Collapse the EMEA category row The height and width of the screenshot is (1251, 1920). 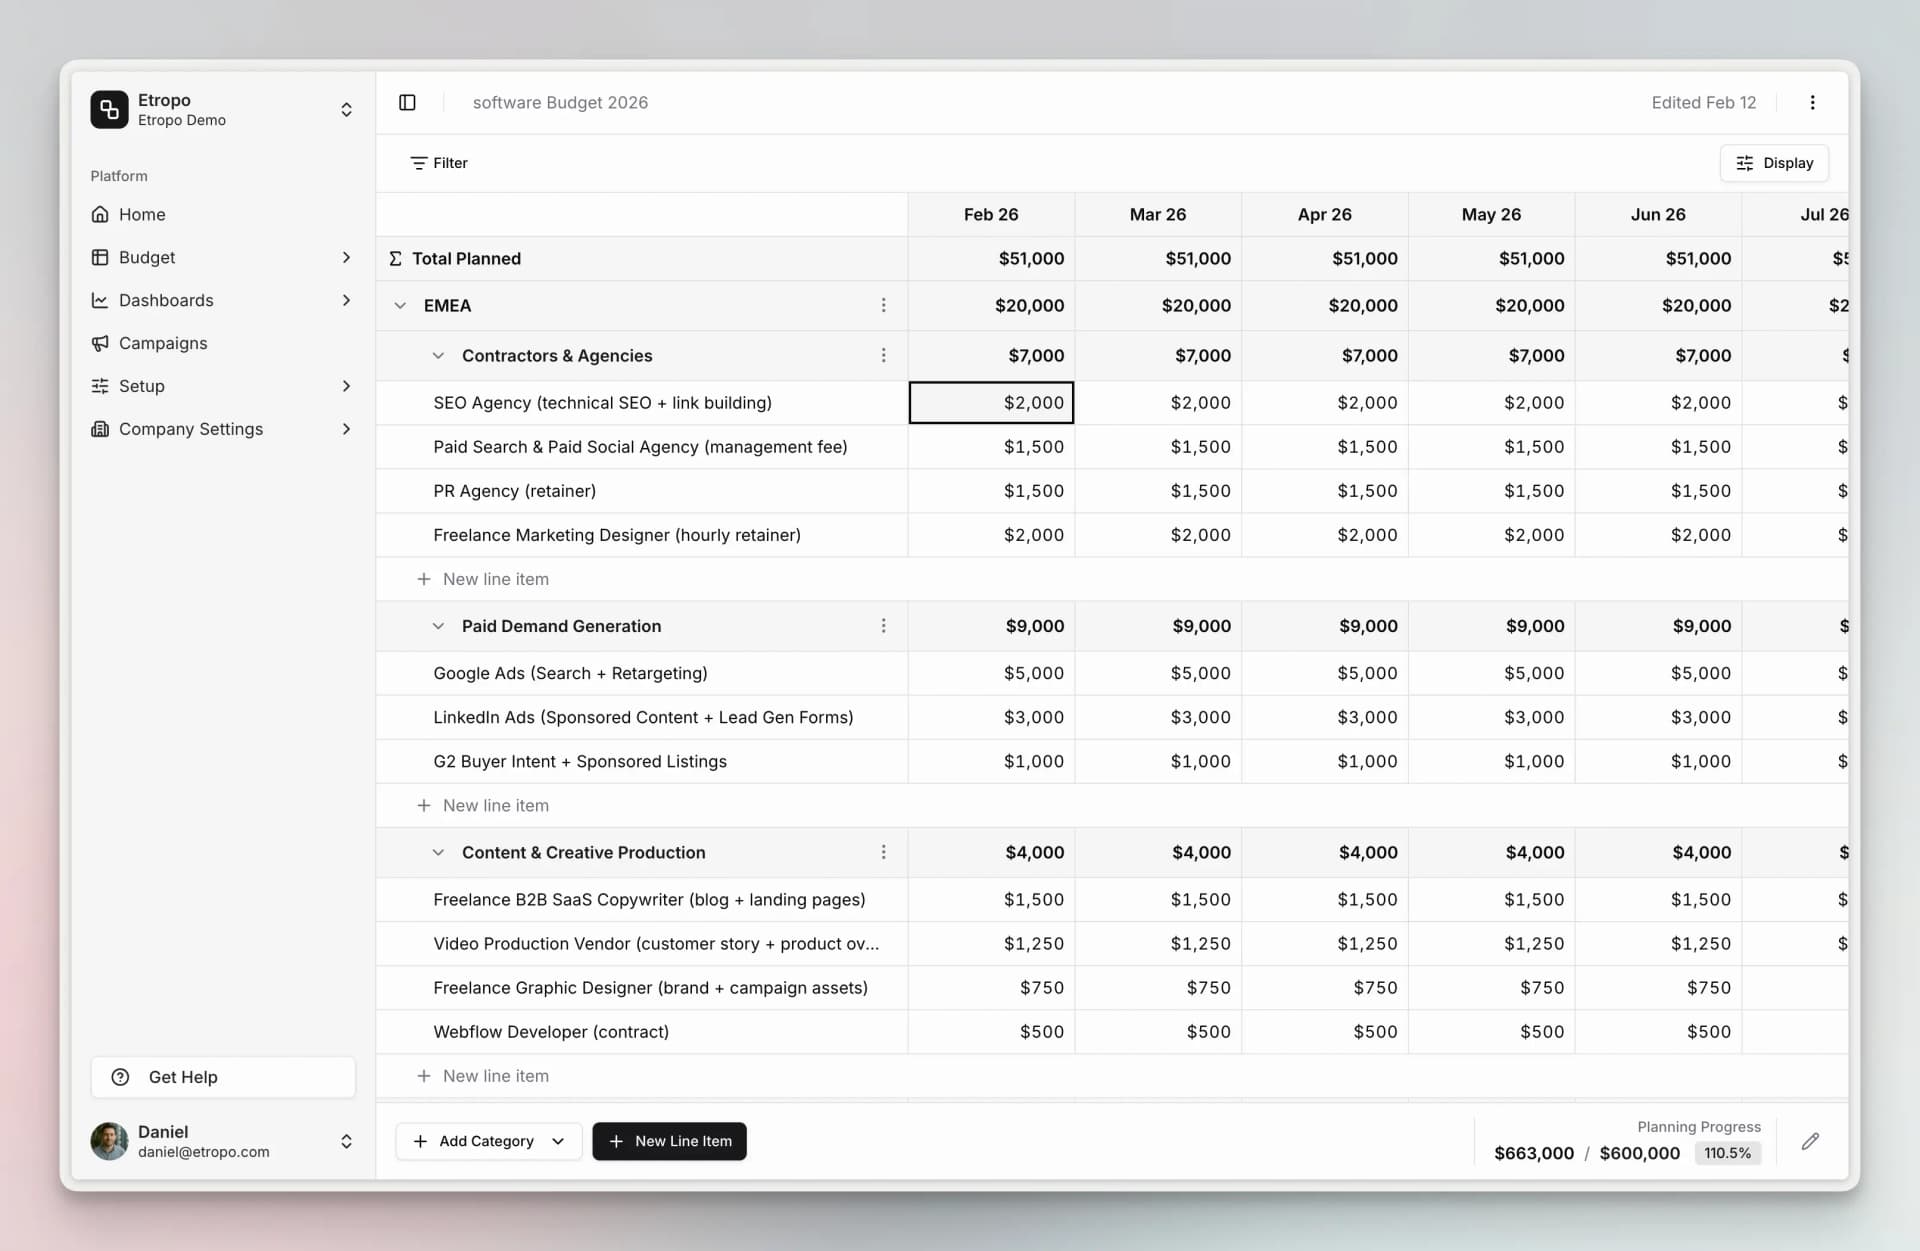click(401, 306)
